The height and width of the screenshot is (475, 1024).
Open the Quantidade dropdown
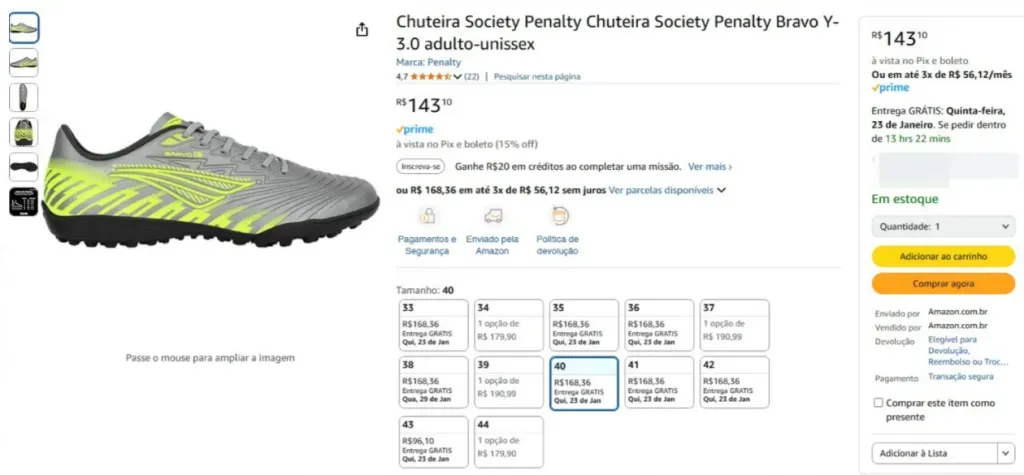pyautogui.click(x=943, y=227)
